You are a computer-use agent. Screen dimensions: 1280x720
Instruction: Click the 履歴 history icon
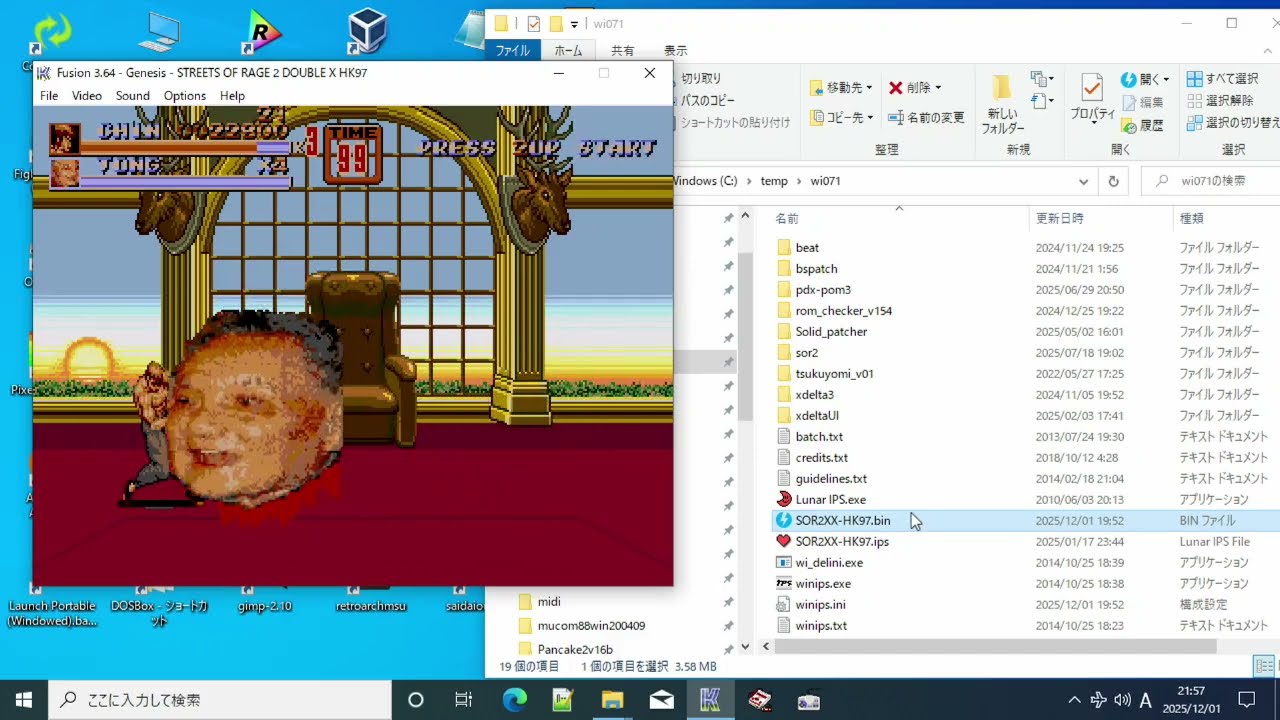[x=1129, y=125]
